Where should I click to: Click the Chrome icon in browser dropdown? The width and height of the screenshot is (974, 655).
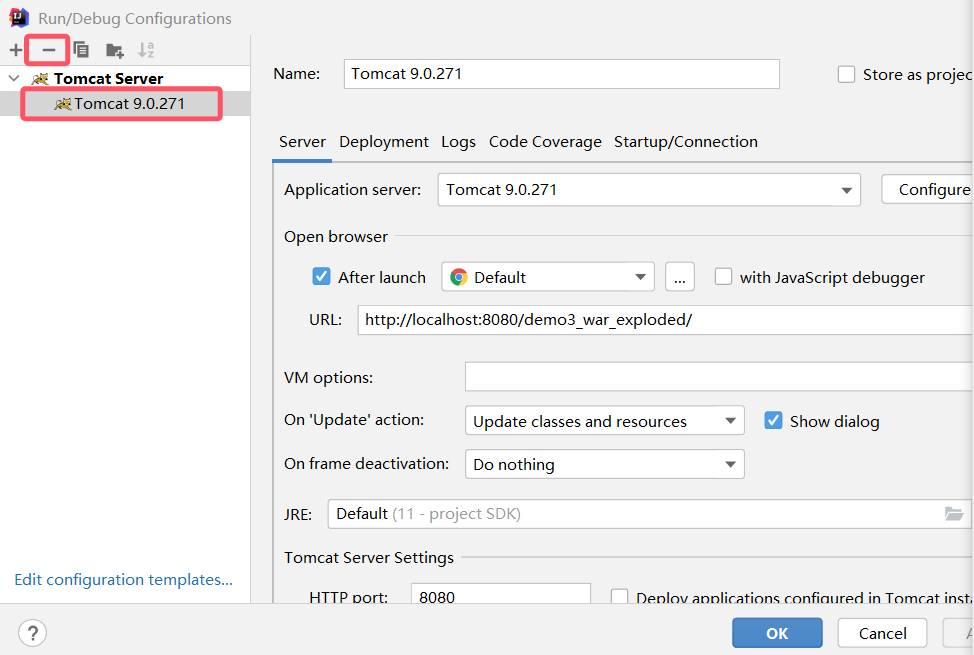458,277
